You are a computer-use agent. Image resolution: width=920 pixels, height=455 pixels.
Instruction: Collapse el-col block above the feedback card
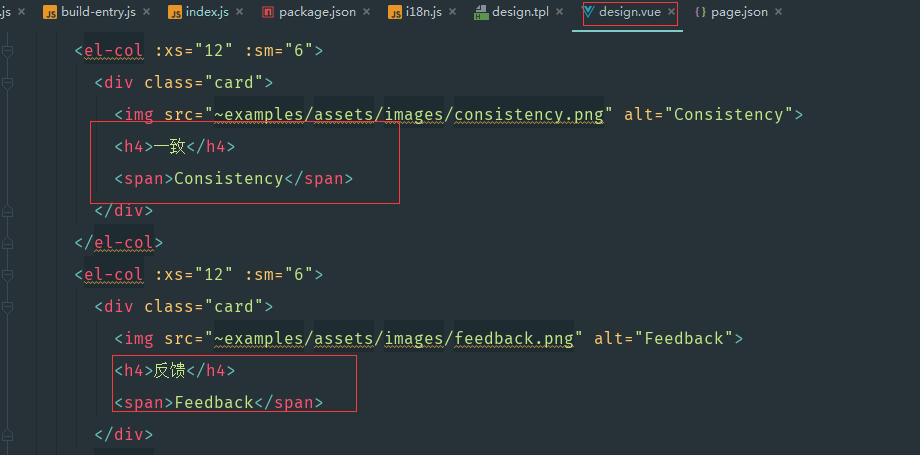tap(7, 275)
